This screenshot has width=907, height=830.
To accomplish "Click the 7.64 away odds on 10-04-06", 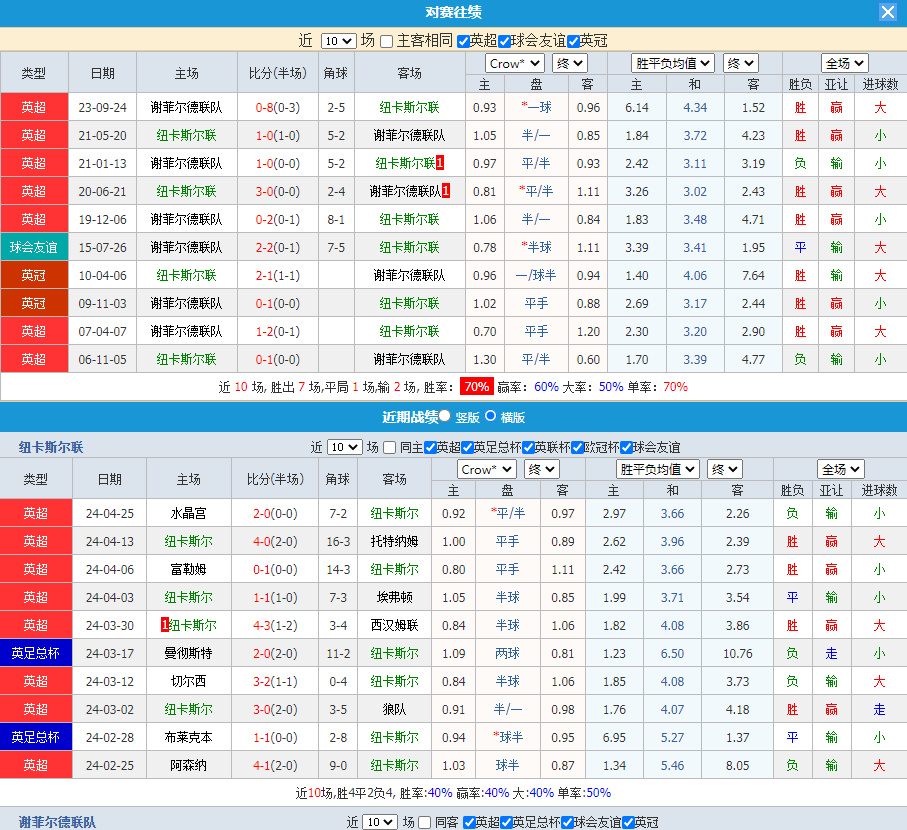I will coord(753,275).
